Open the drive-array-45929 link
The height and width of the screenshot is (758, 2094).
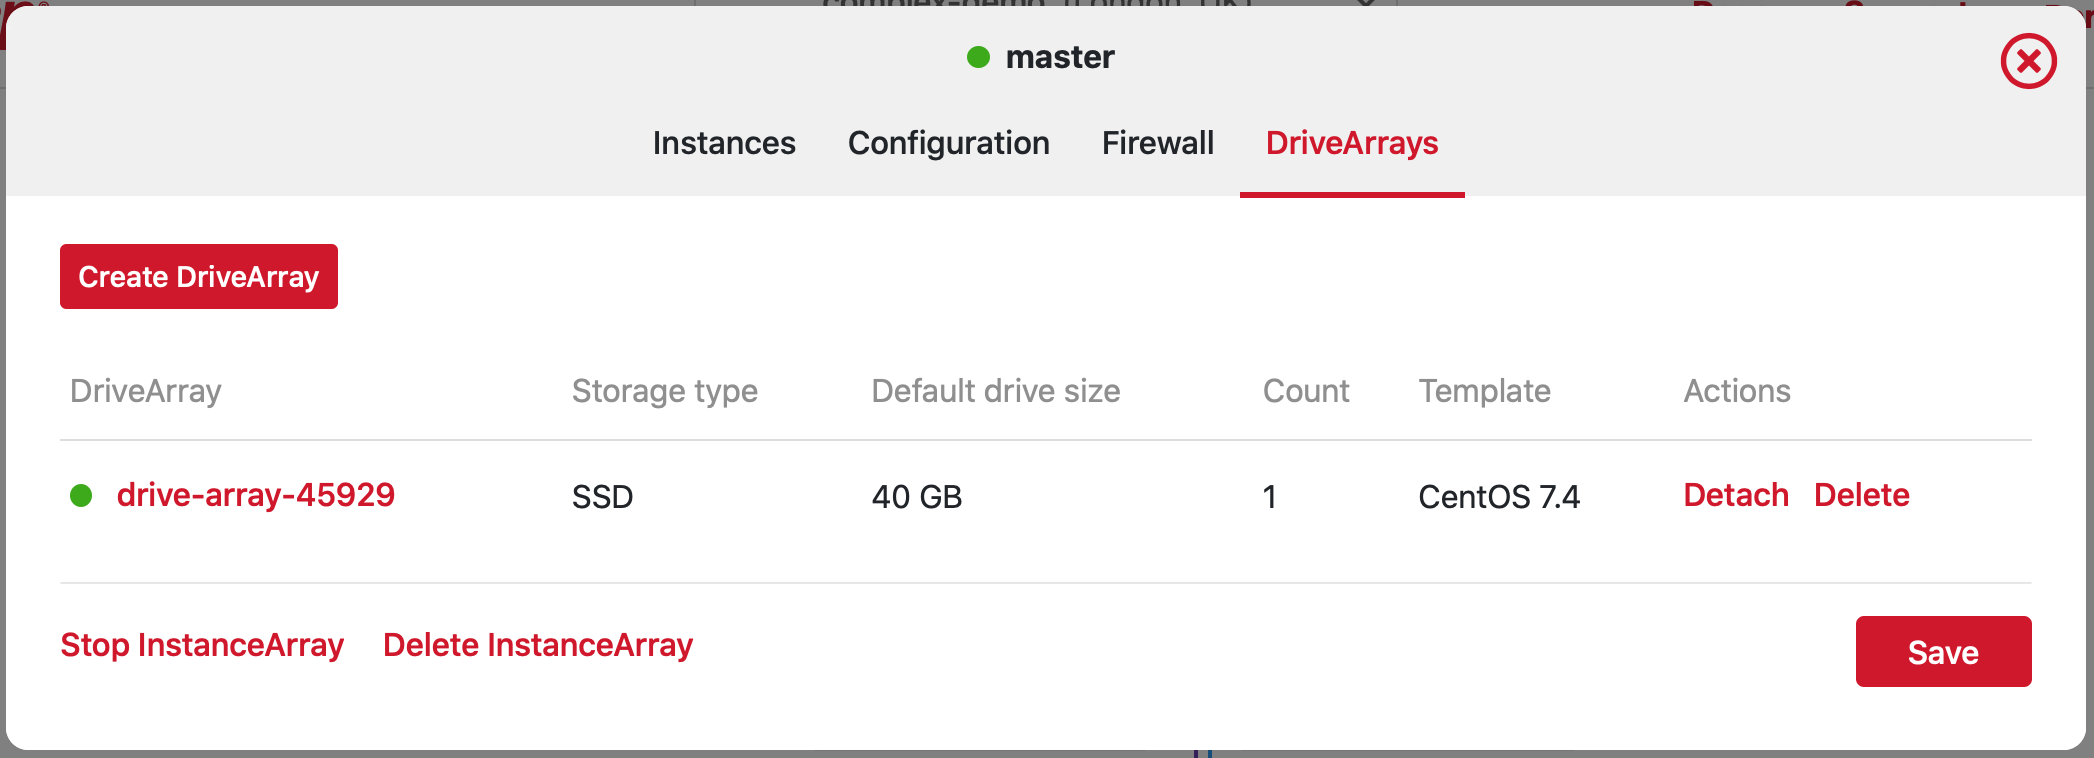click(255, 495)
